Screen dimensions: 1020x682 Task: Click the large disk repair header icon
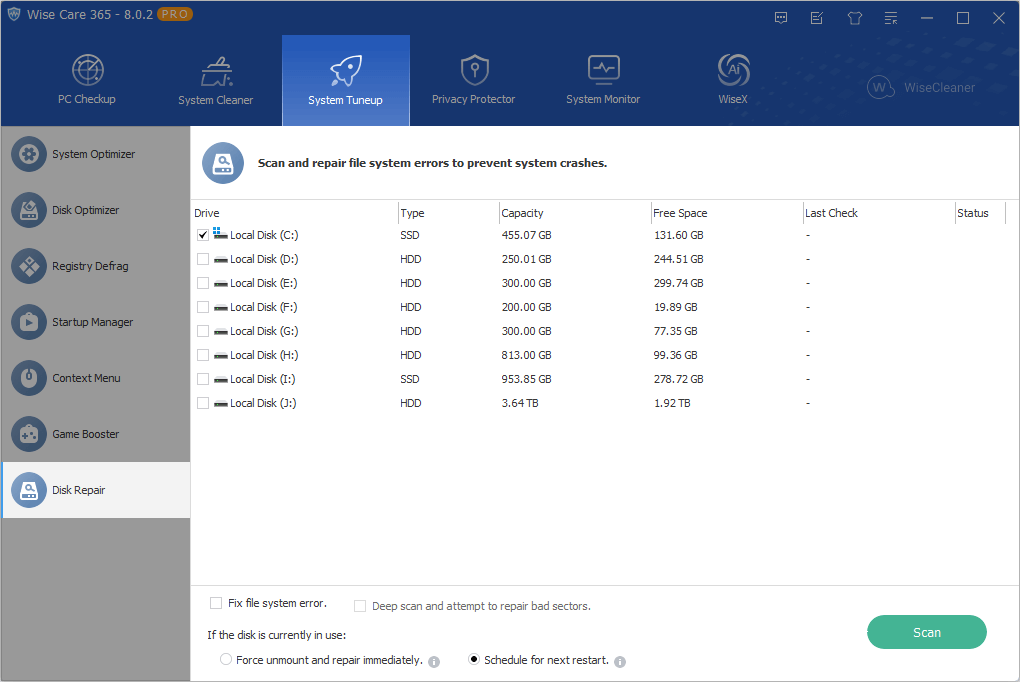coord(223,163)
